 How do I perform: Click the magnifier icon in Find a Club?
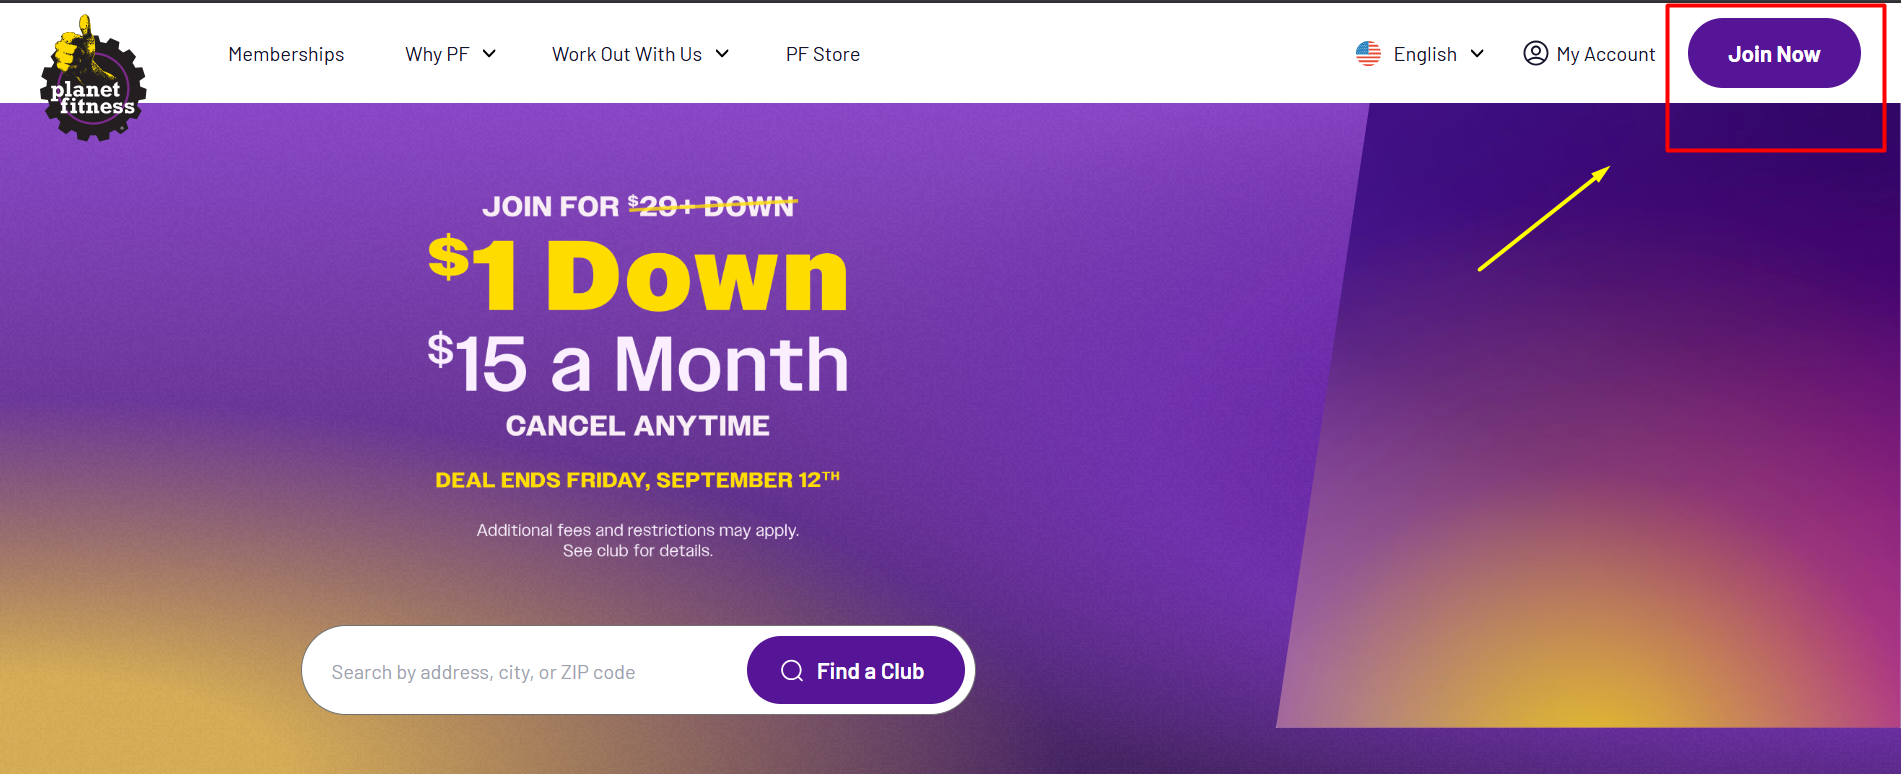pyautogui.click(x=792, y=671)
